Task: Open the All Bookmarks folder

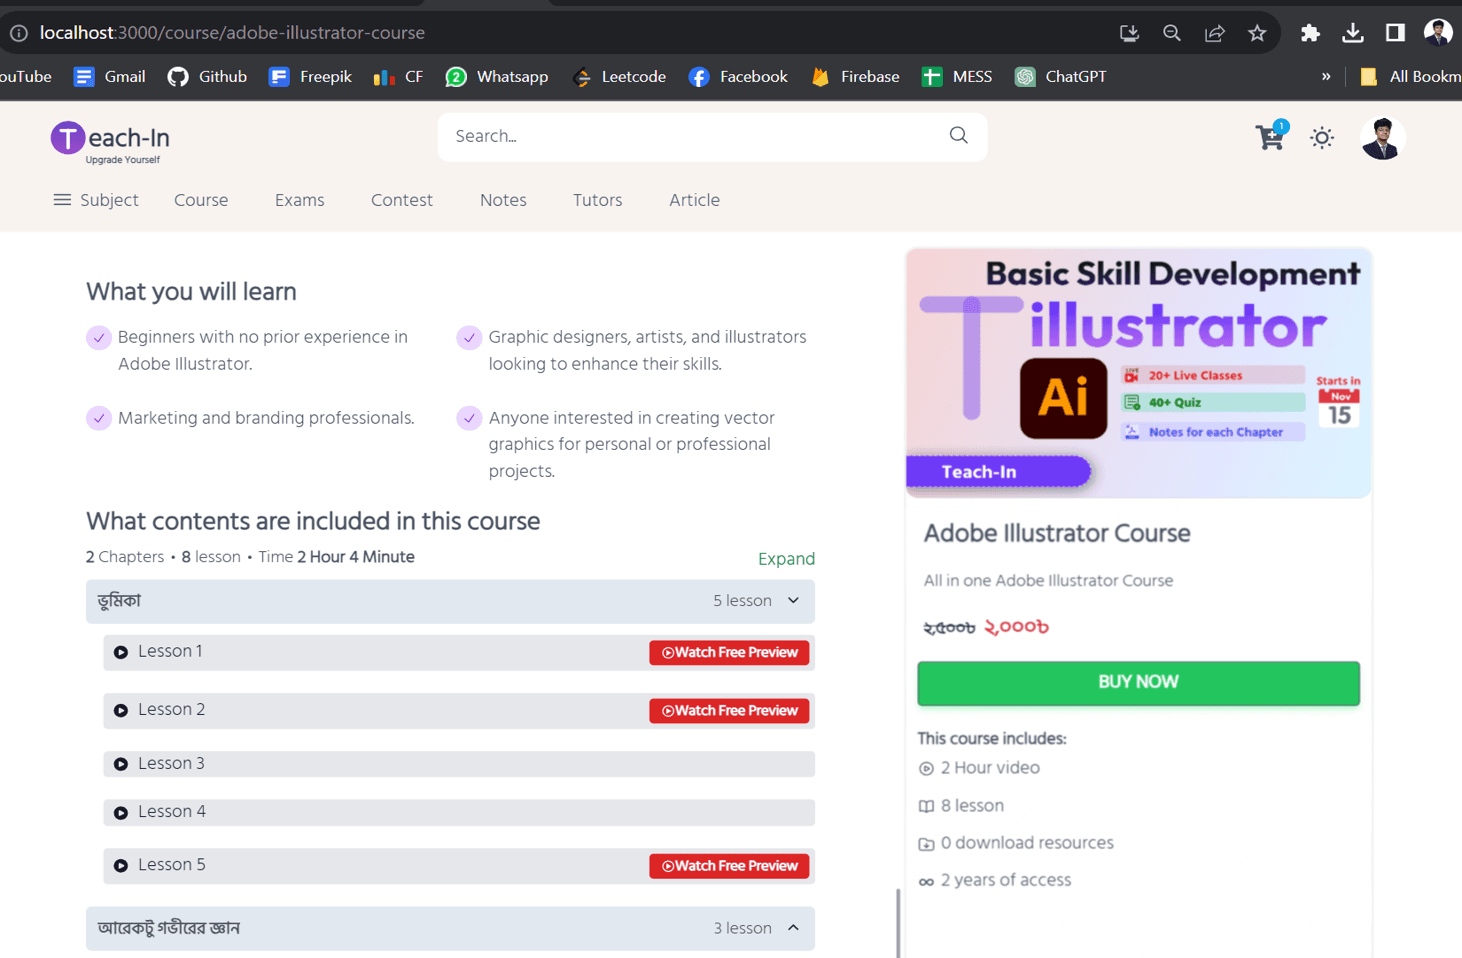Action: click(1410, 77)
